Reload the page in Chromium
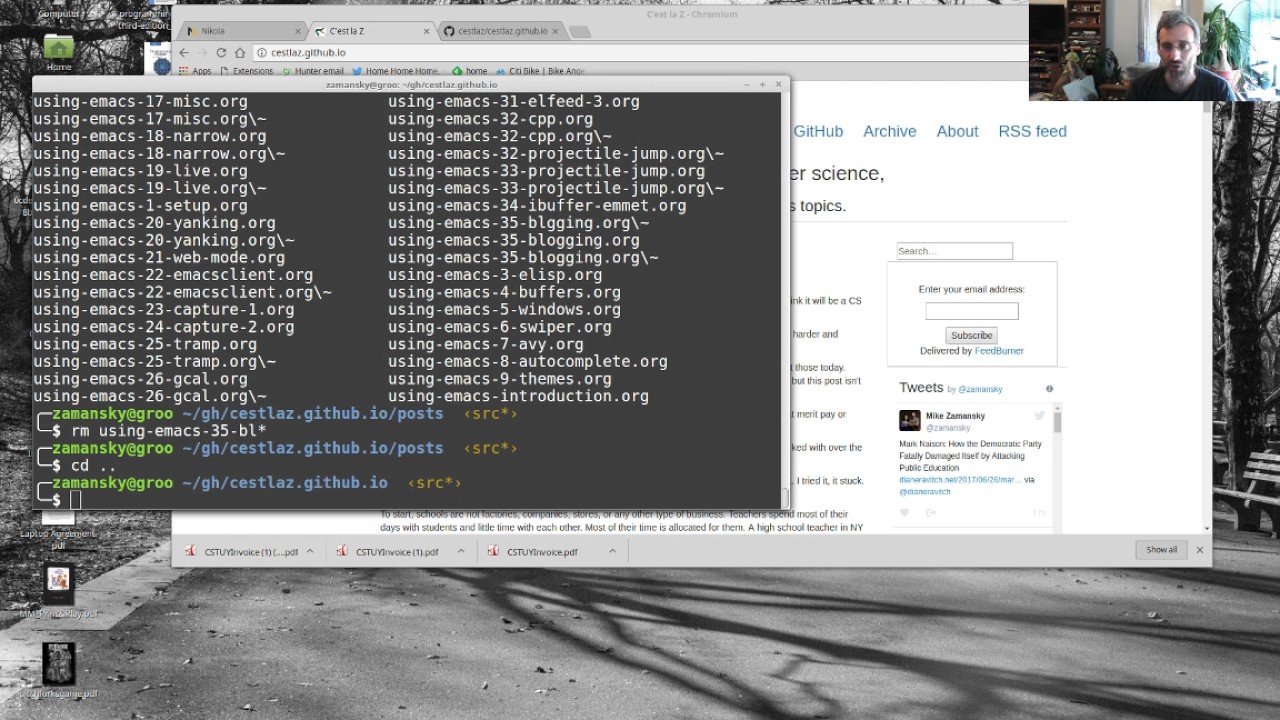Viewport: 1280px width, 720px height. coord(221,52)
